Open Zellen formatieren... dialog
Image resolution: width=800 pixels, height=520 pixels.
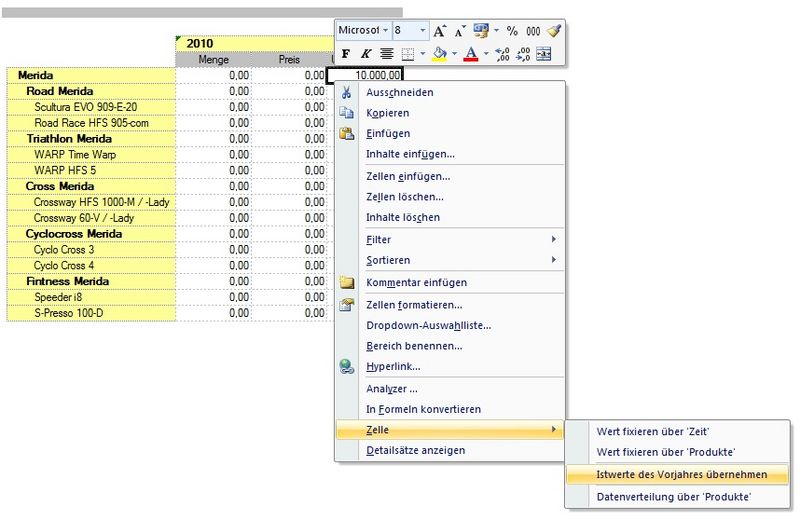[450, 305]
